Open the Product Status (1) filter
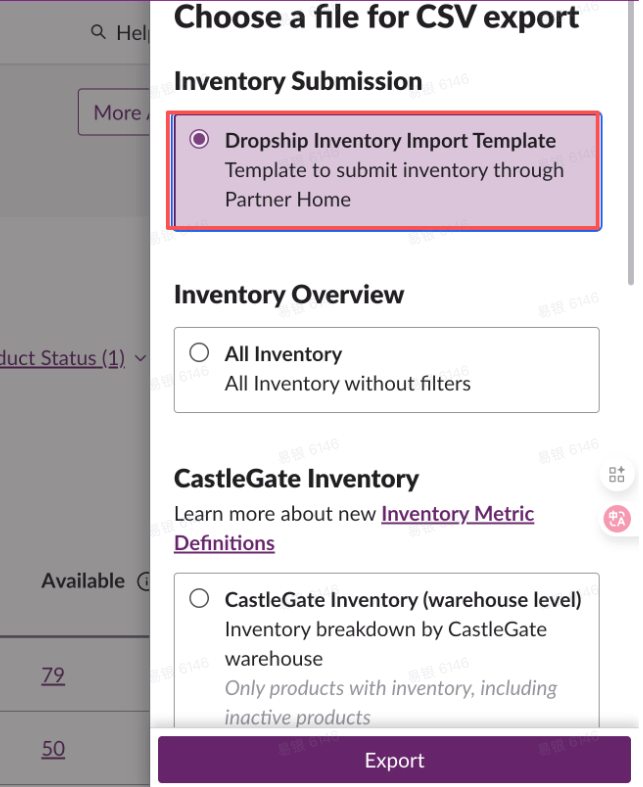 pos(62,358)
